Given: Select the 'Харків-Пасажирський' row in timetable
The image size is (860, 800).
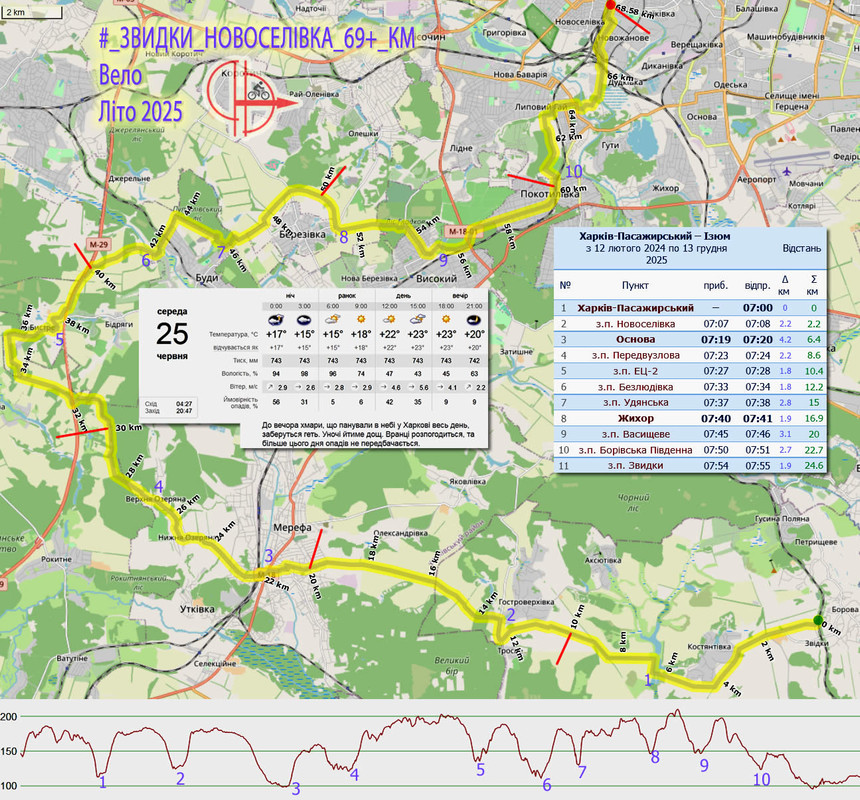Looking at the screenshot, I should click(x=690, y=308).
